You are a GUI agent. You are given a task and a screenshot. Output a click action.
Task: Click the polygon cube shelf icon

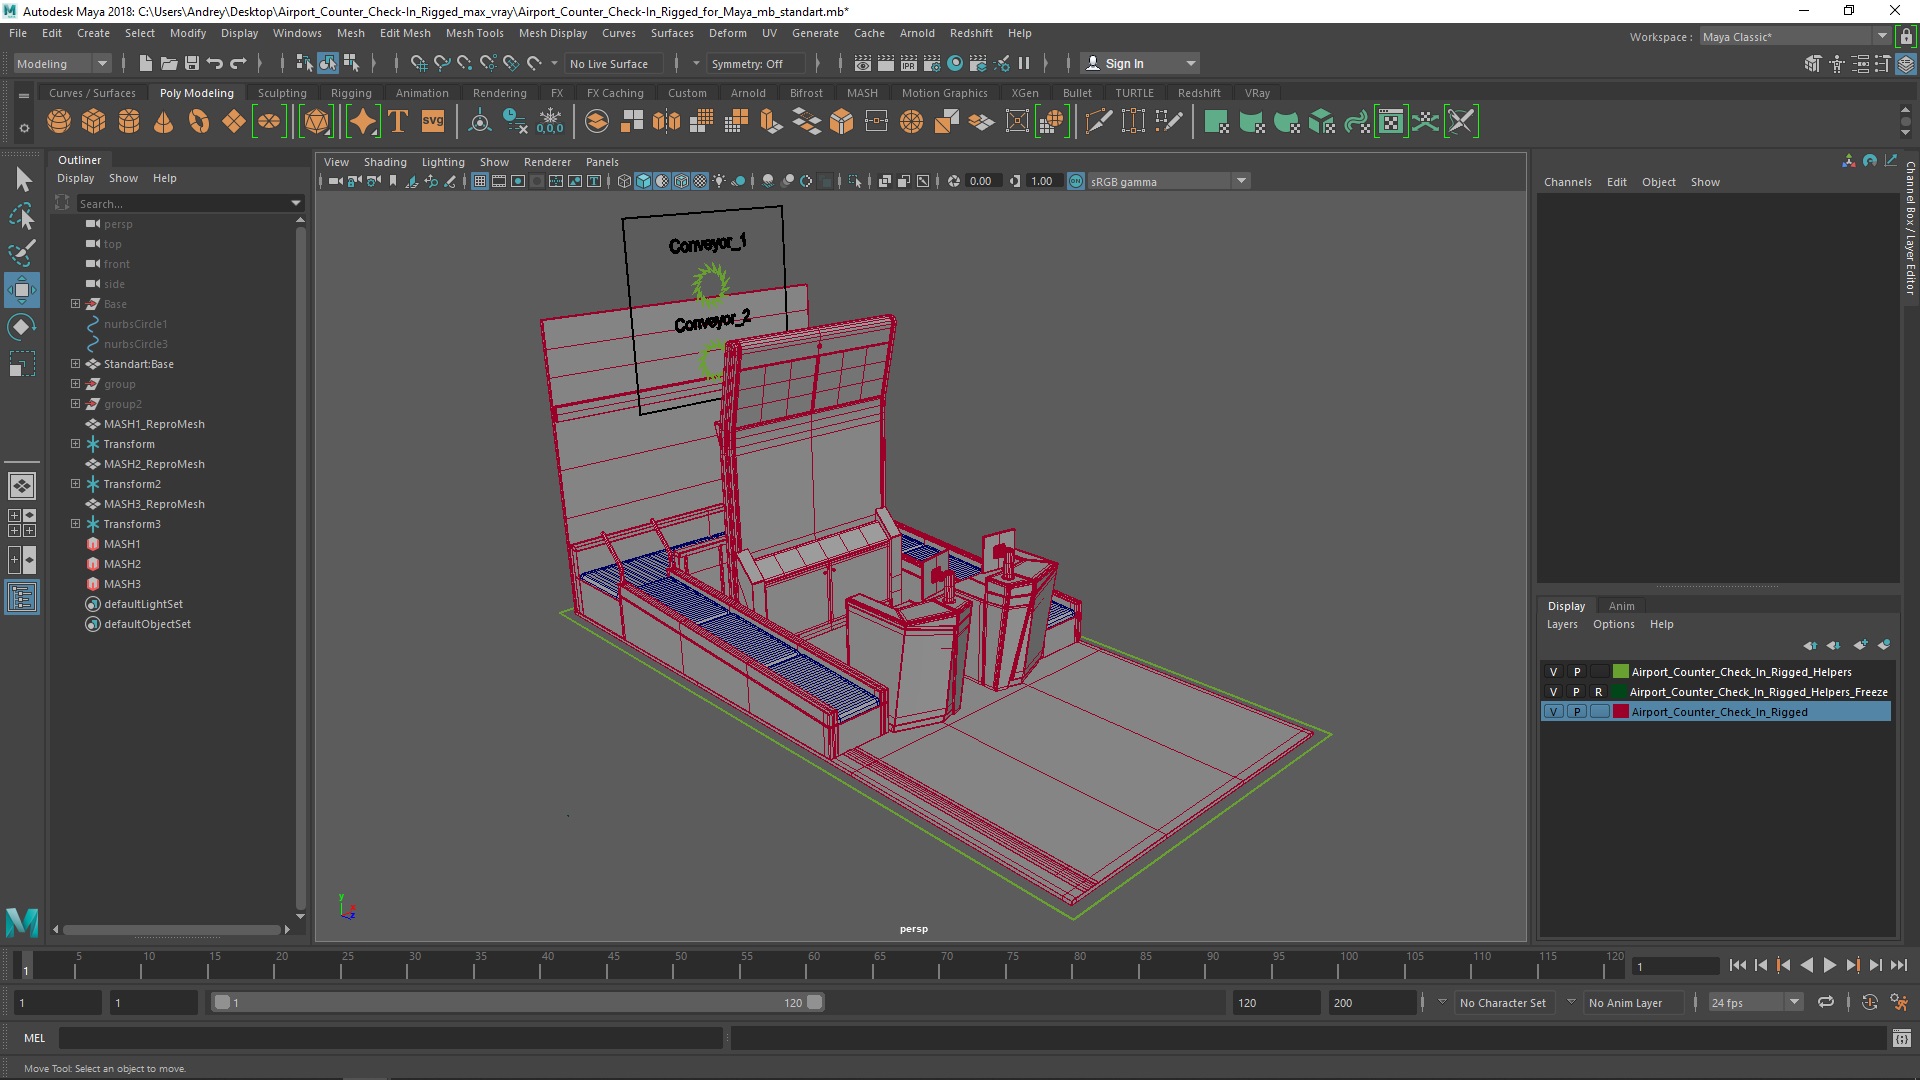coord(94,122)
